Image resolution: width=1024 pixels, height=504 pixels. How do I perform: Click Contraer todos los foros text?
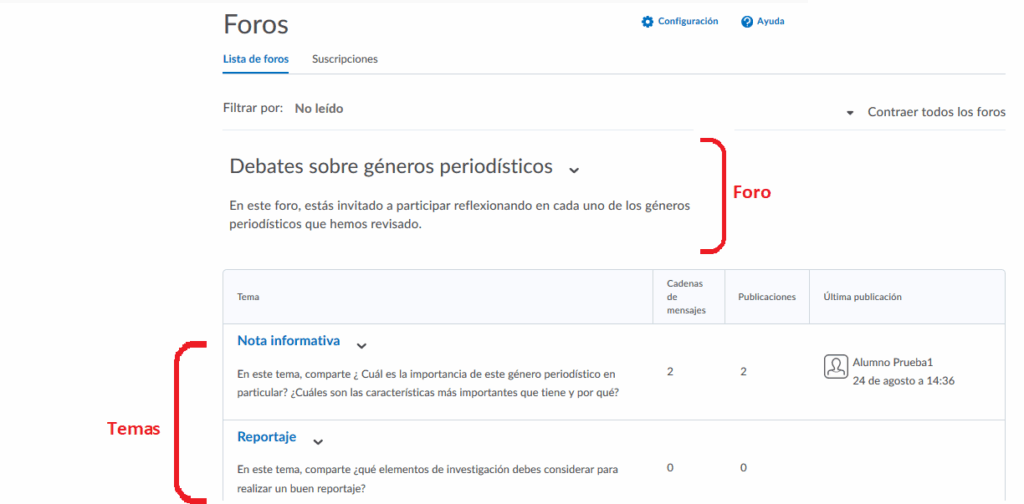coord(936,112)
